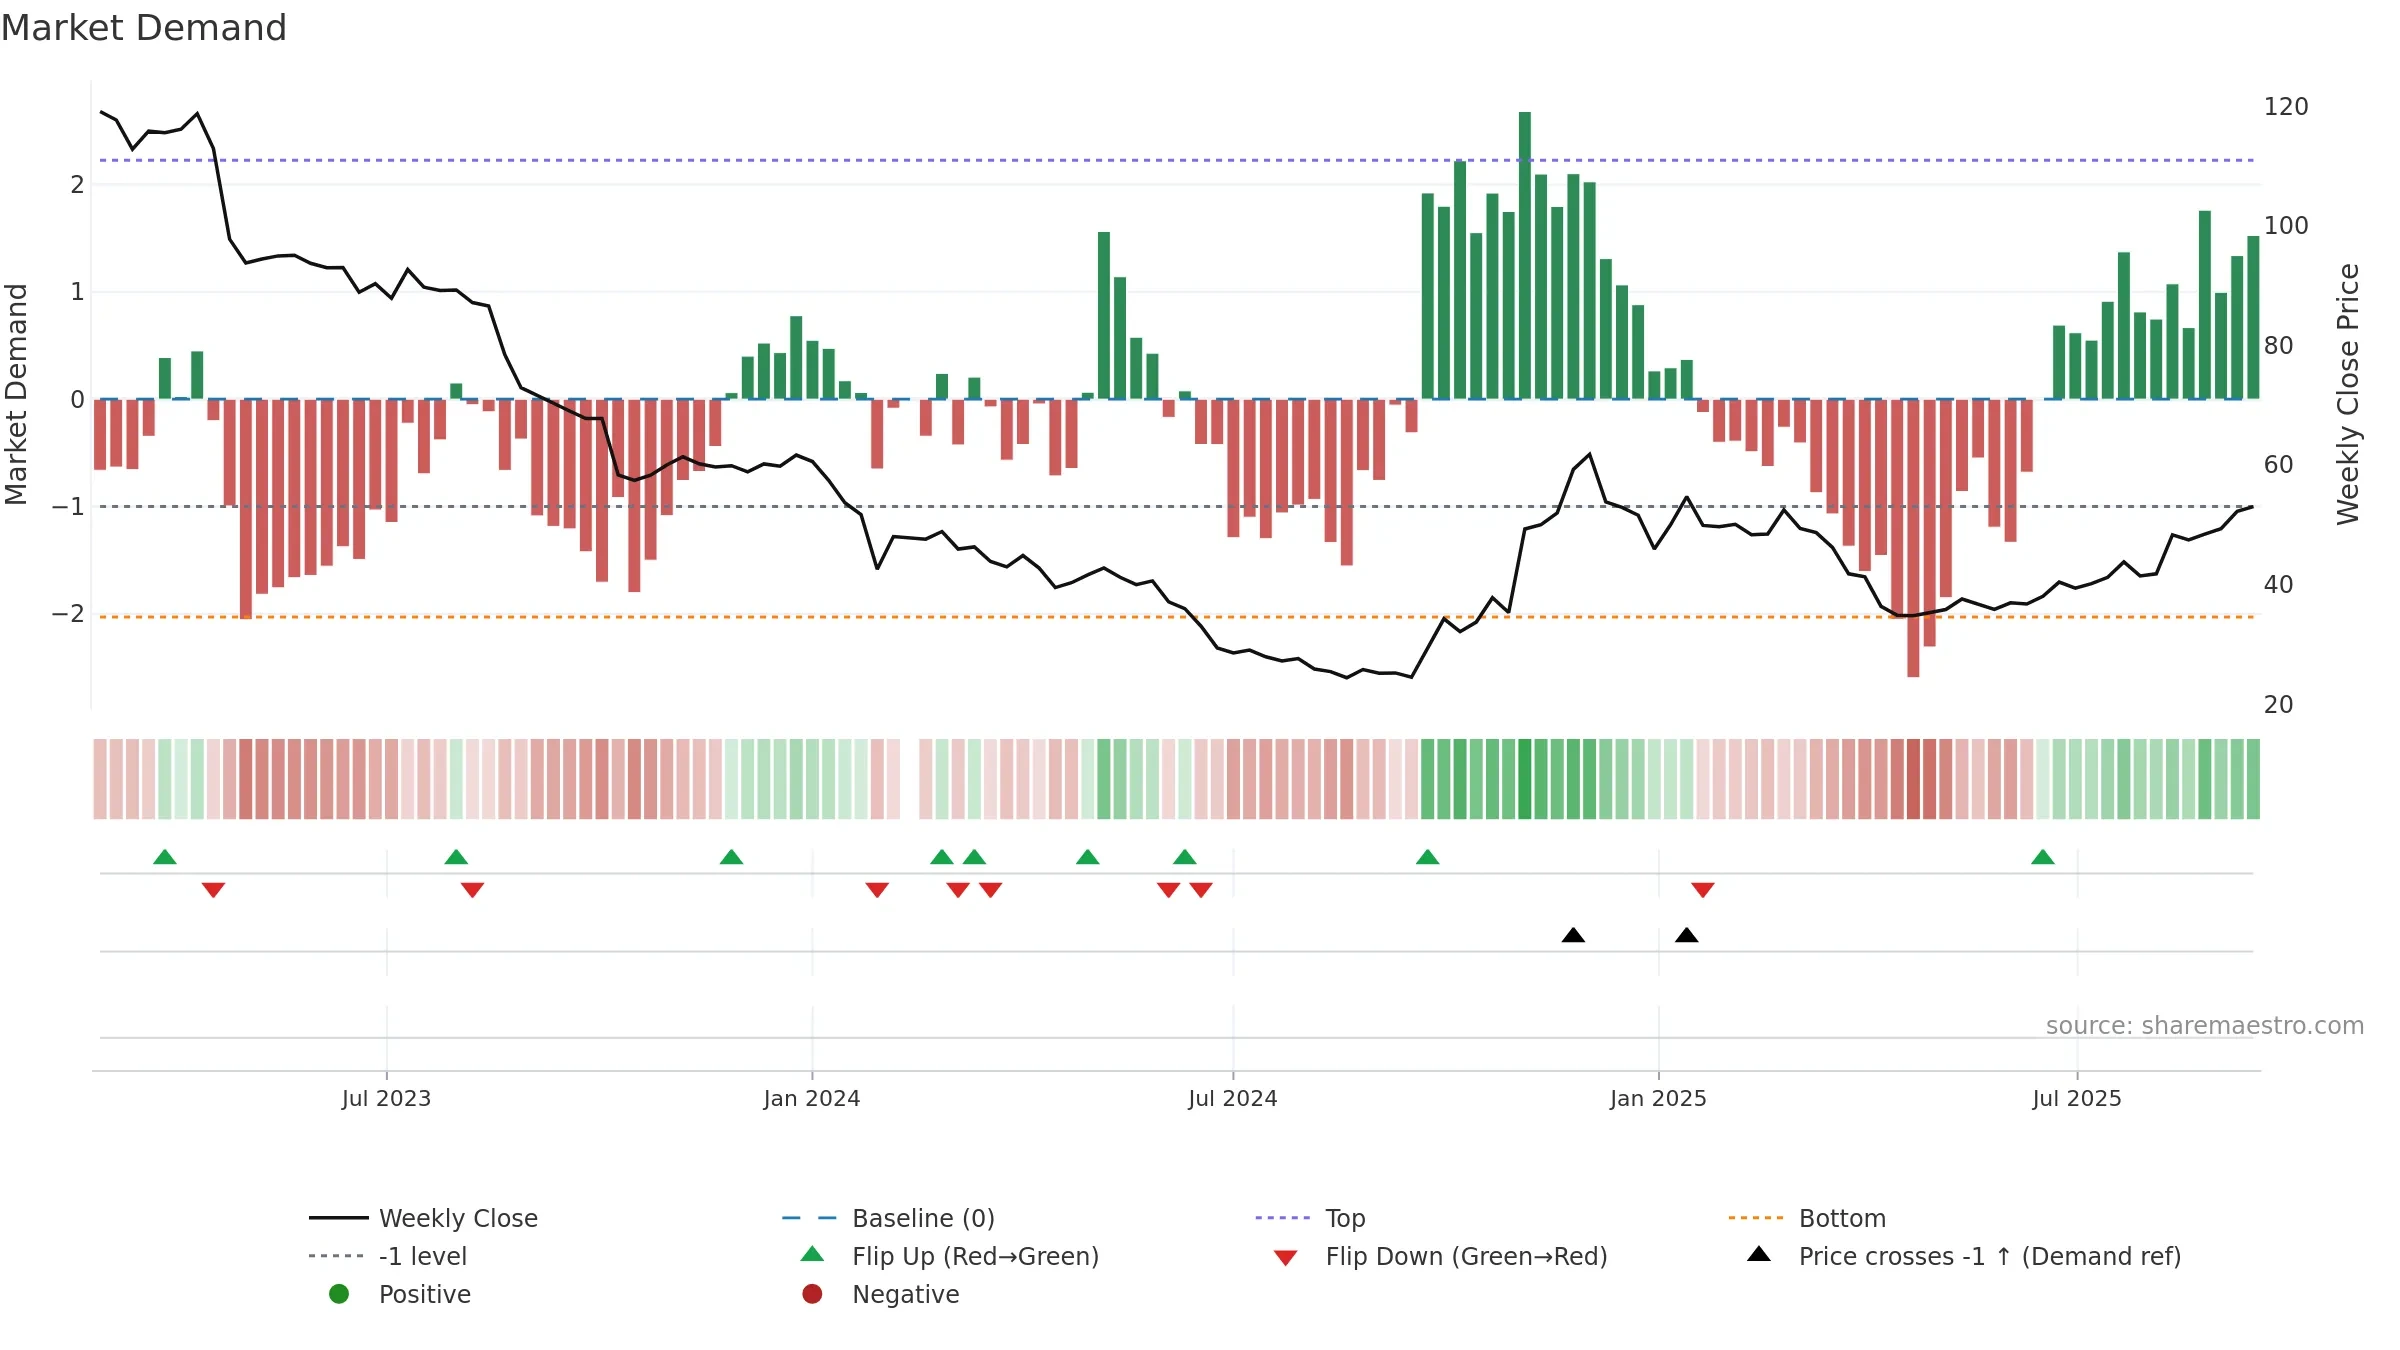The height and width of the screenshot is (1350, 2400).
Task: Toggle the Negative legend entry
Action: (x=880, y=1294)
